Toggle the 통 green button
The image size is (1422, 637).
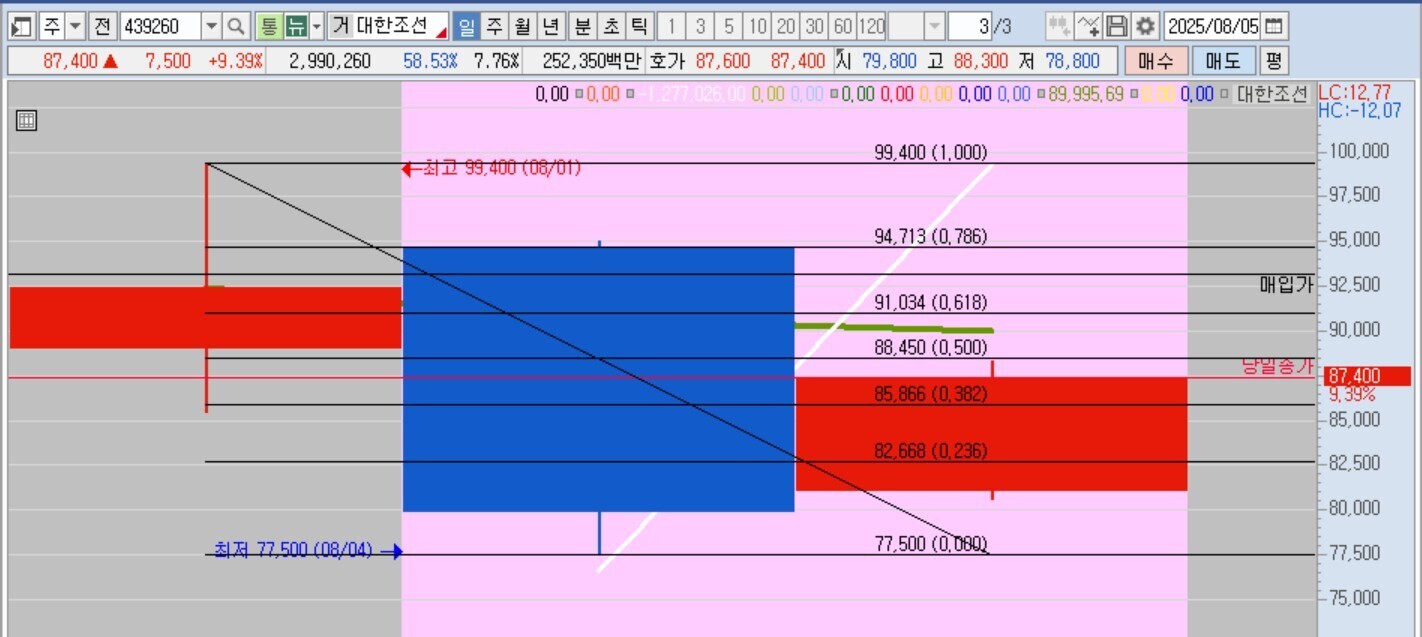tap(268, 26)
